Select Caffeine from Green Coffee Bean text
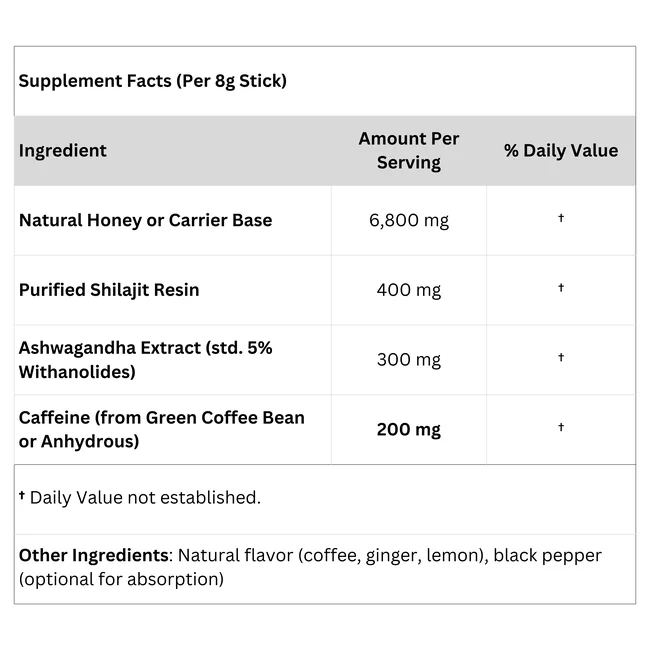Viewport: 650px width, 650px height. pos(162,429)
